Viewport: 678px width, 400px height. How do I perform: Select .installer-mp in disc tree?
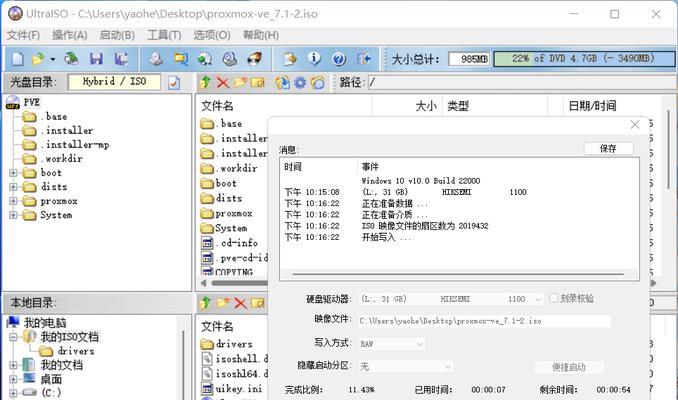(77, 145)
